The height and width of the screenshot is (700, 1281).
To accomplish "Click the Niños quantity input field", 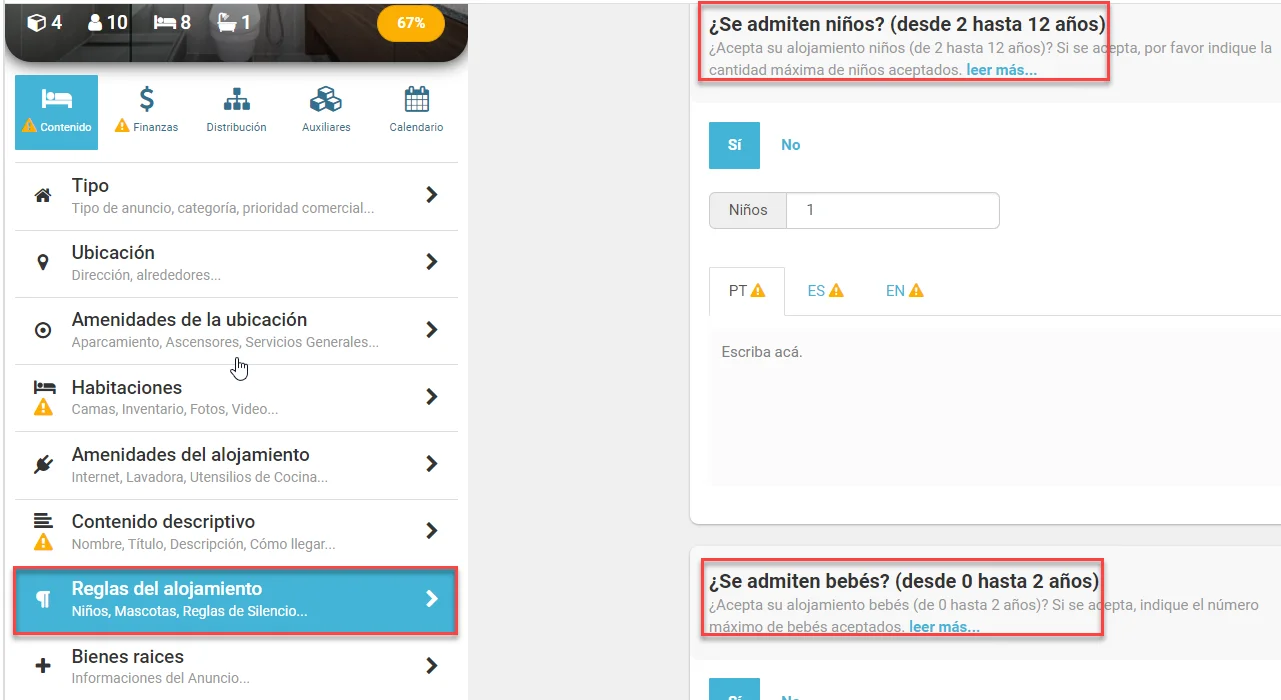I will coord(893,210).
